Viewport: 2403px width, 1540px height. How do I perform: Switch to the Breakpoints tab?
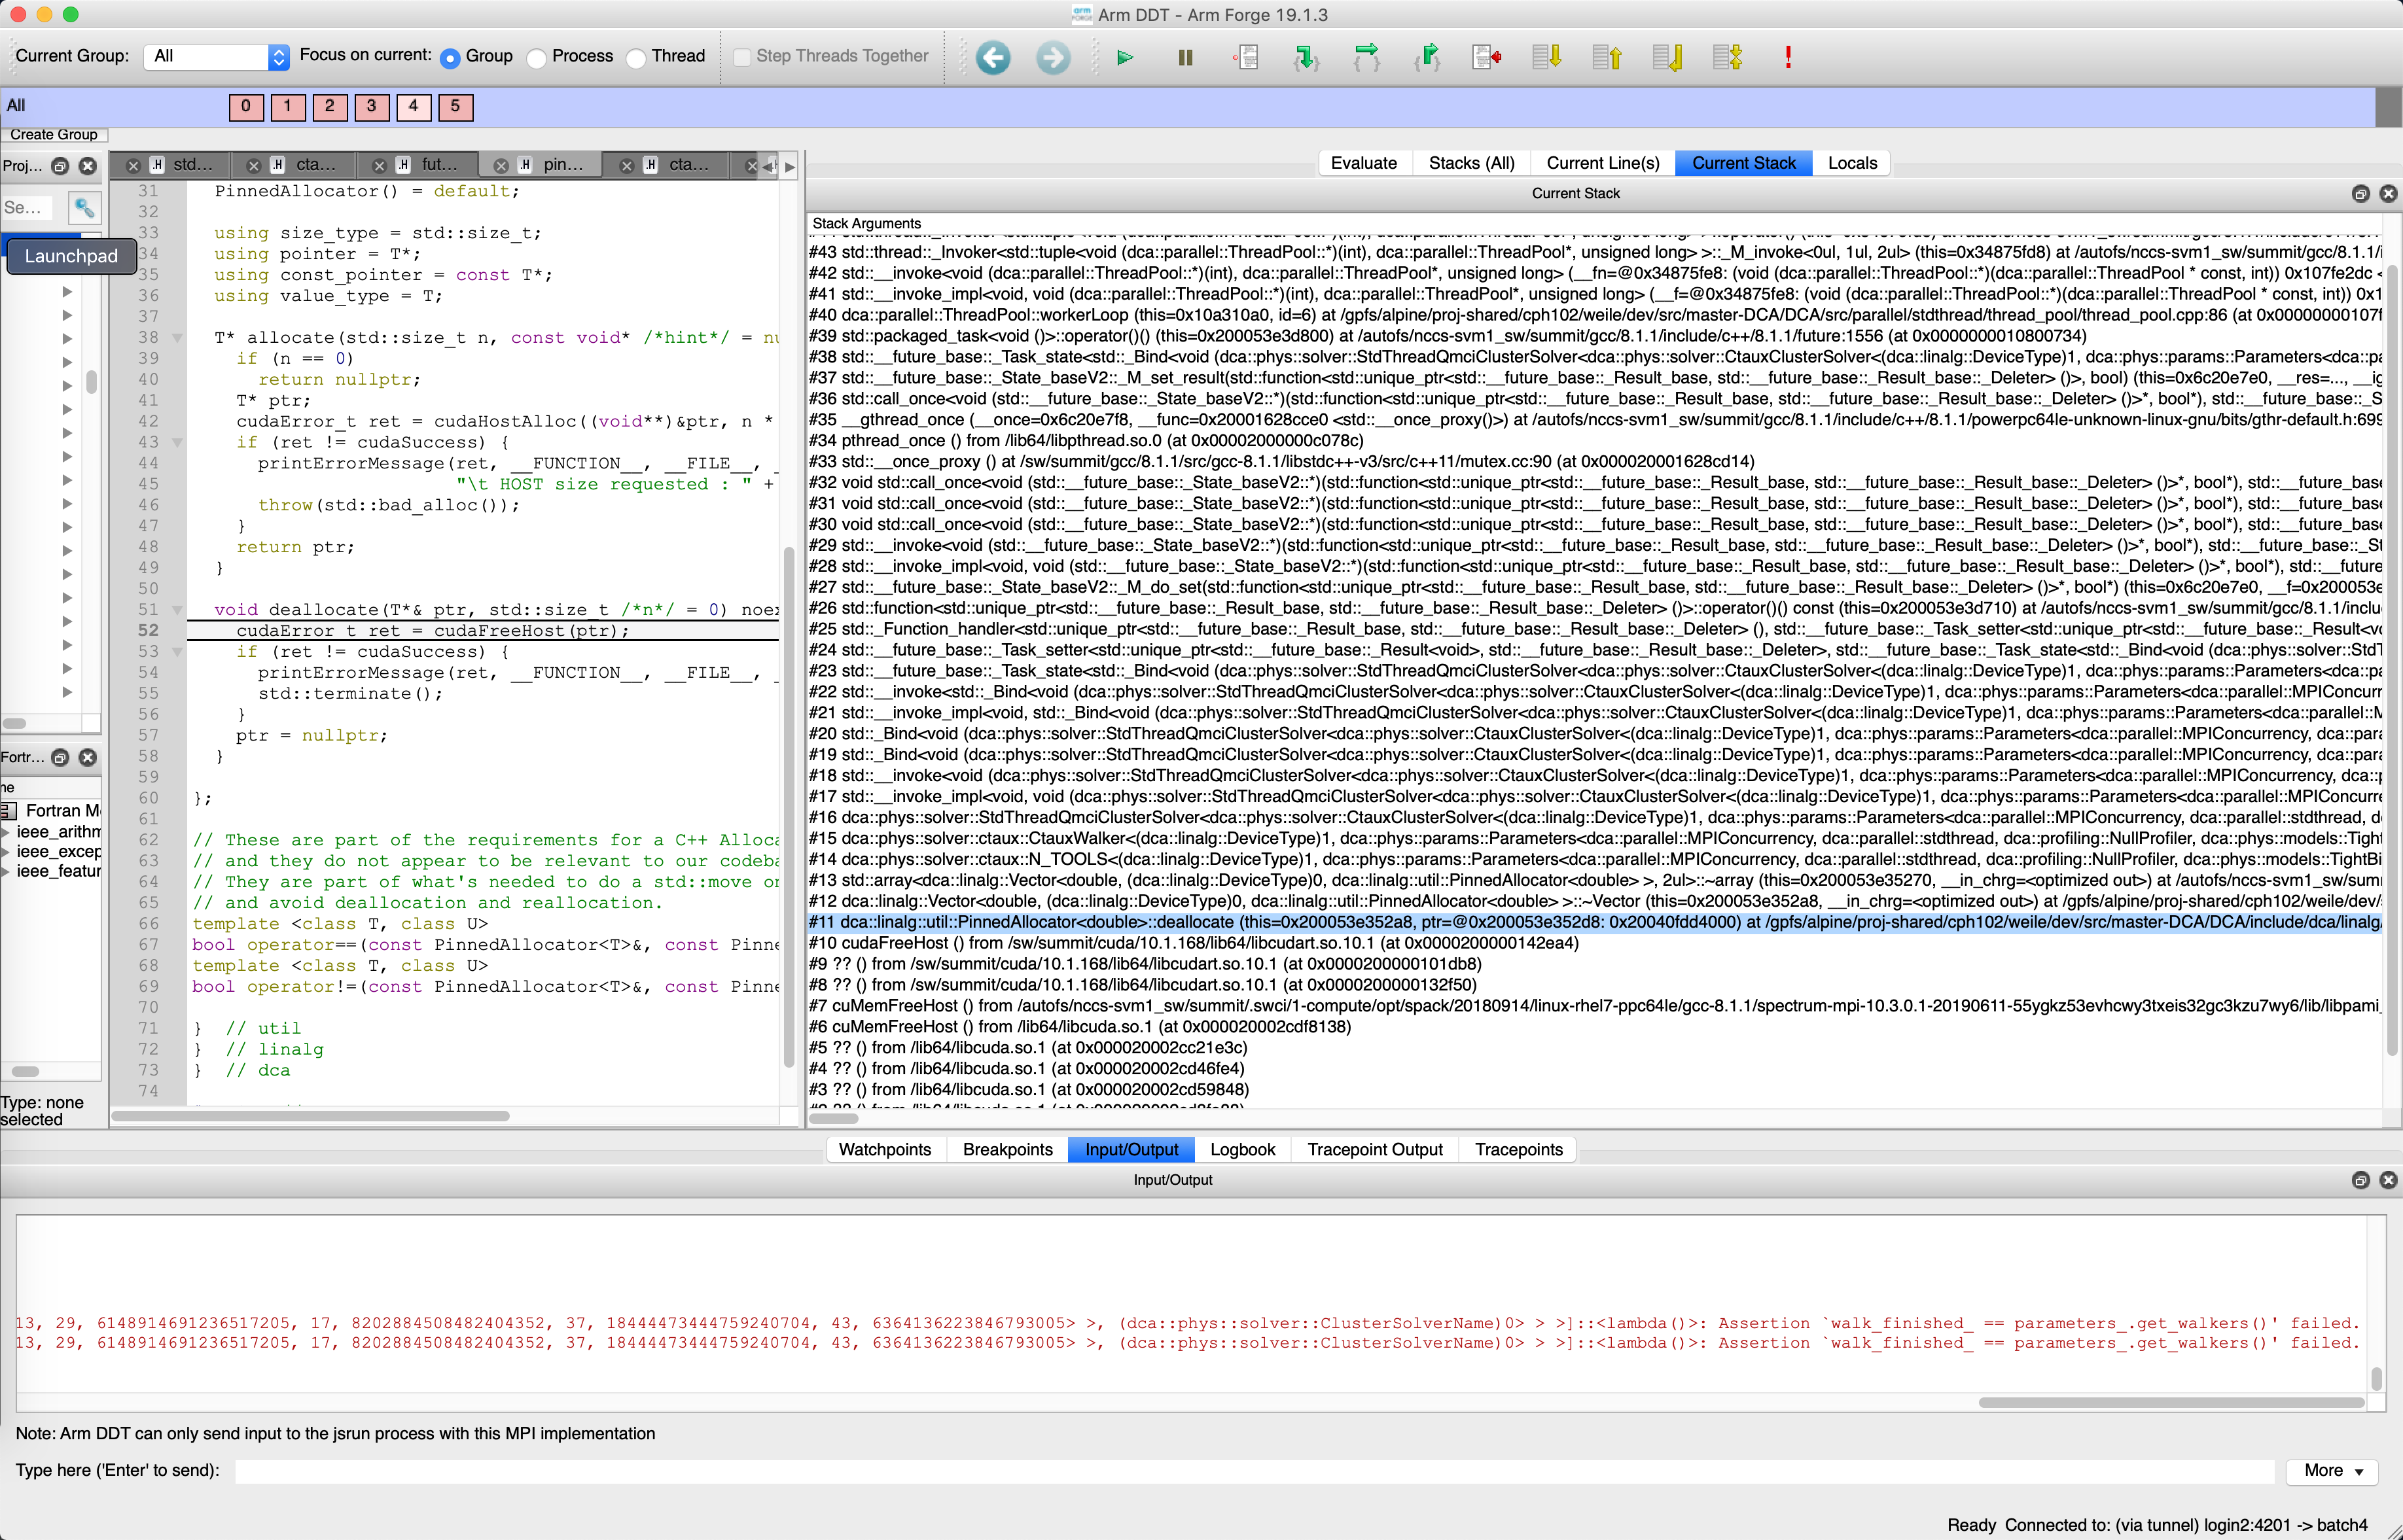1006,1149
